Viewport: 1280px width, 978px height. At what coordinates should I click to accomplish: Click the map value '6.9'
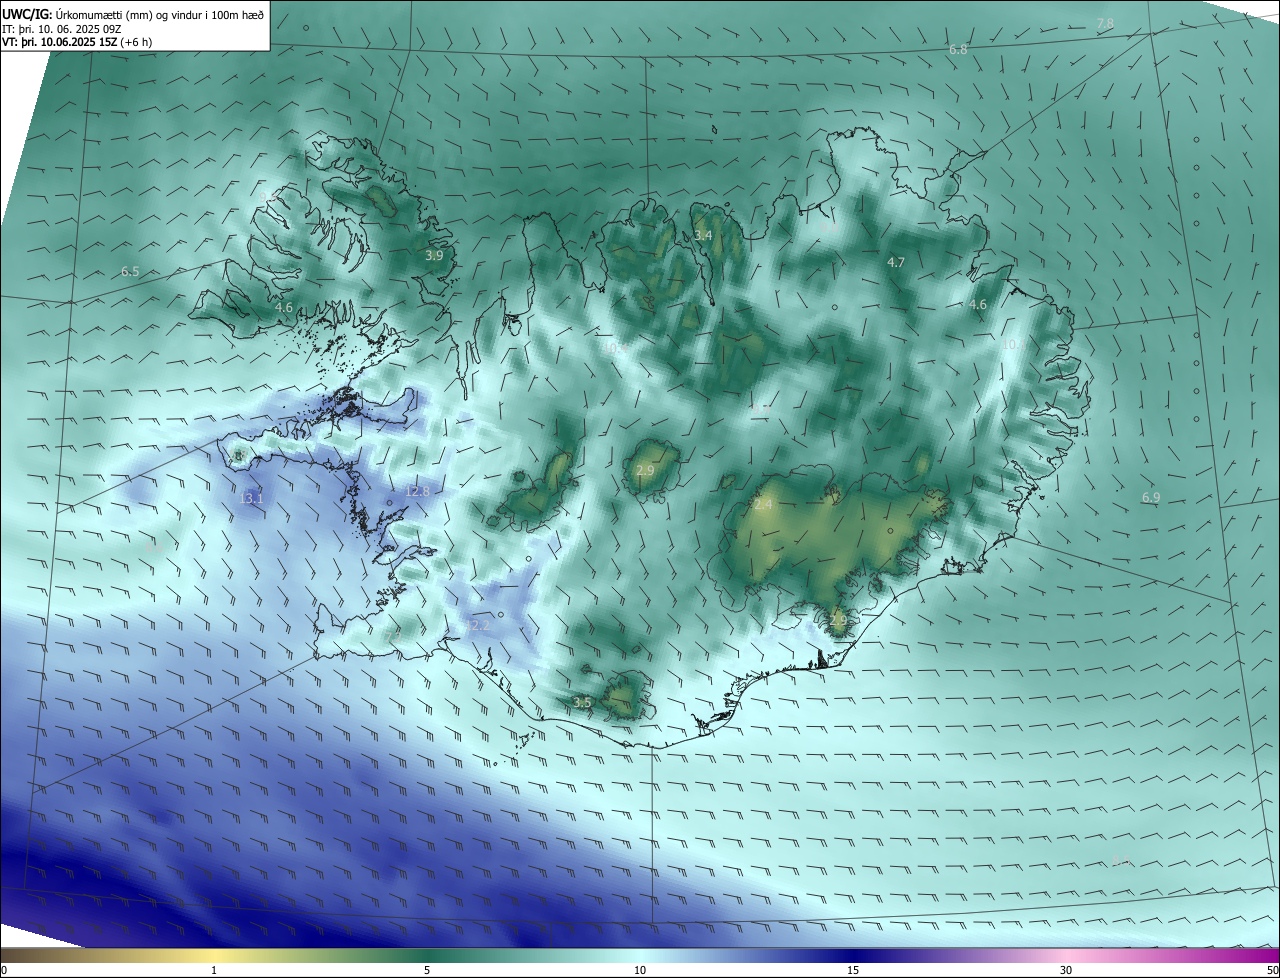tap(1151, 497)
